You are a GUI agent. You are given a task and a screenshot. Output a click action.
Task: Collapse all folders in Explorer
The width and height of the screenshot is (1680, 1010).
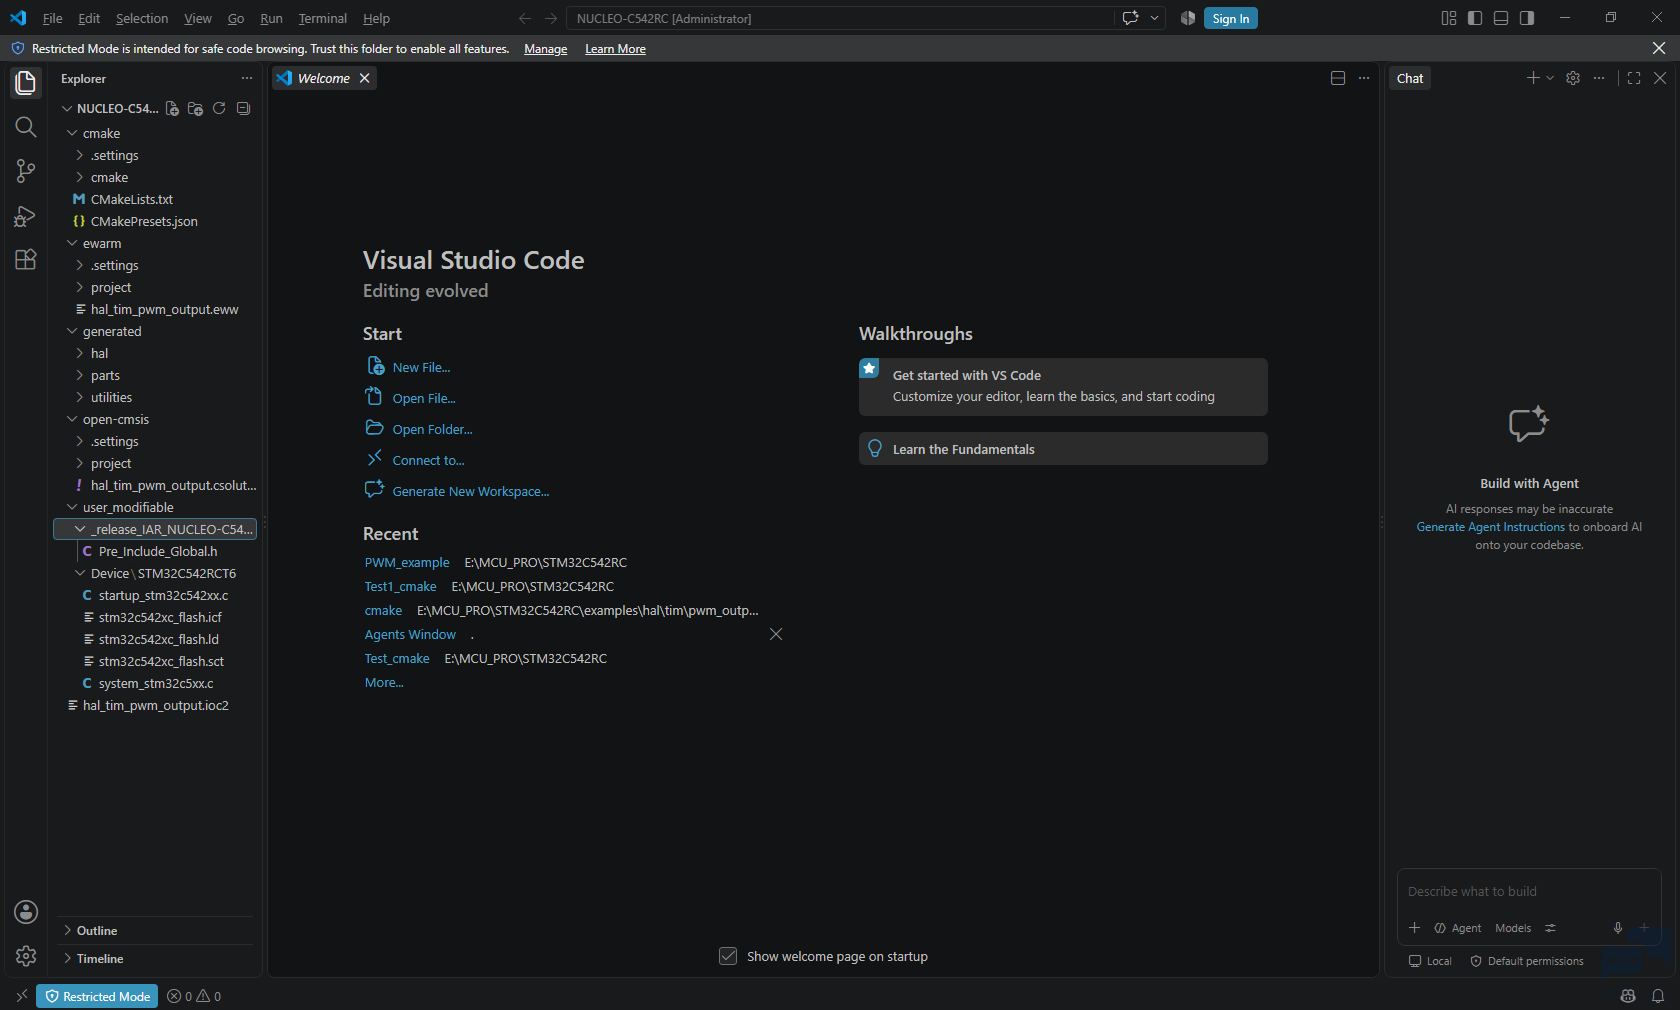243,108
